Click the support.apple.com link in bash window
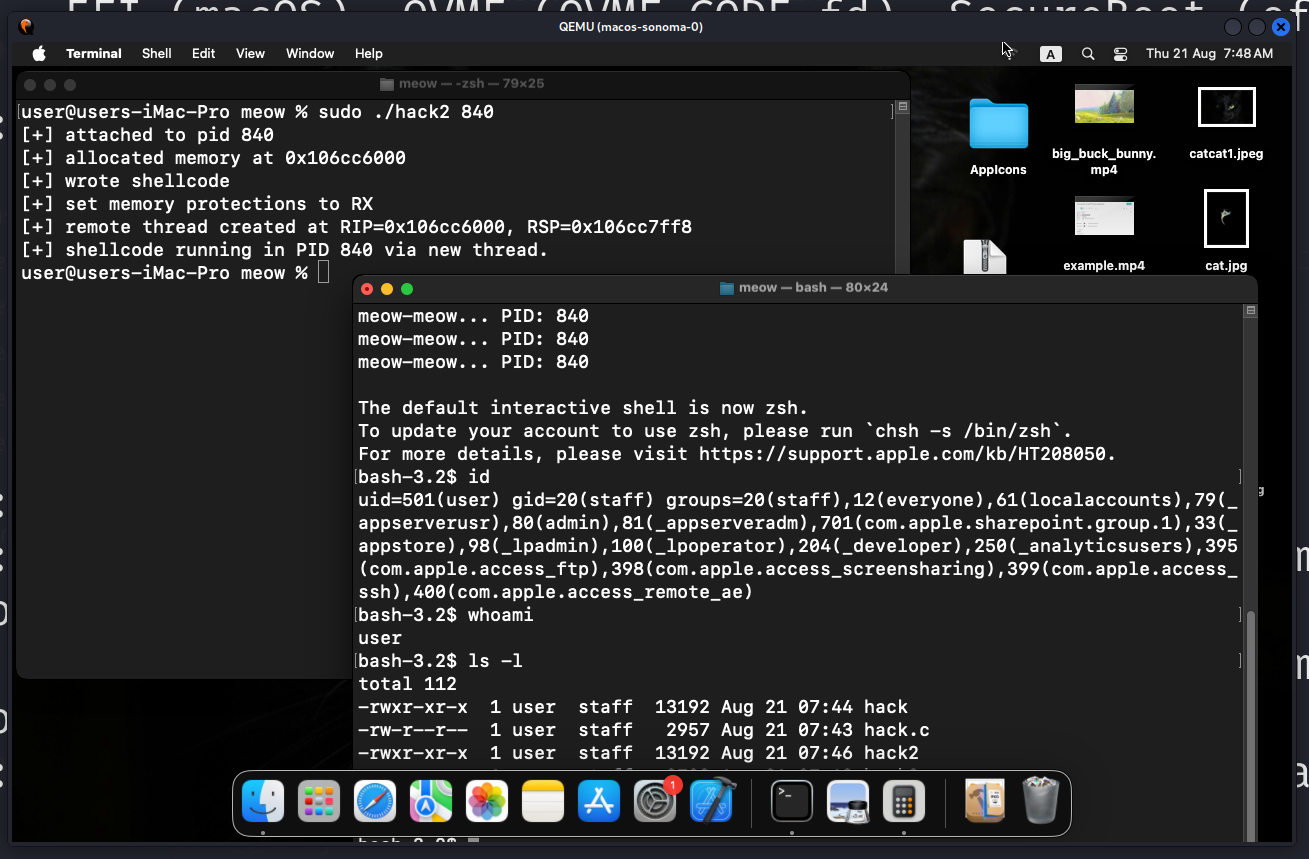The image size is (1309, 859). [x=901, y=454]
